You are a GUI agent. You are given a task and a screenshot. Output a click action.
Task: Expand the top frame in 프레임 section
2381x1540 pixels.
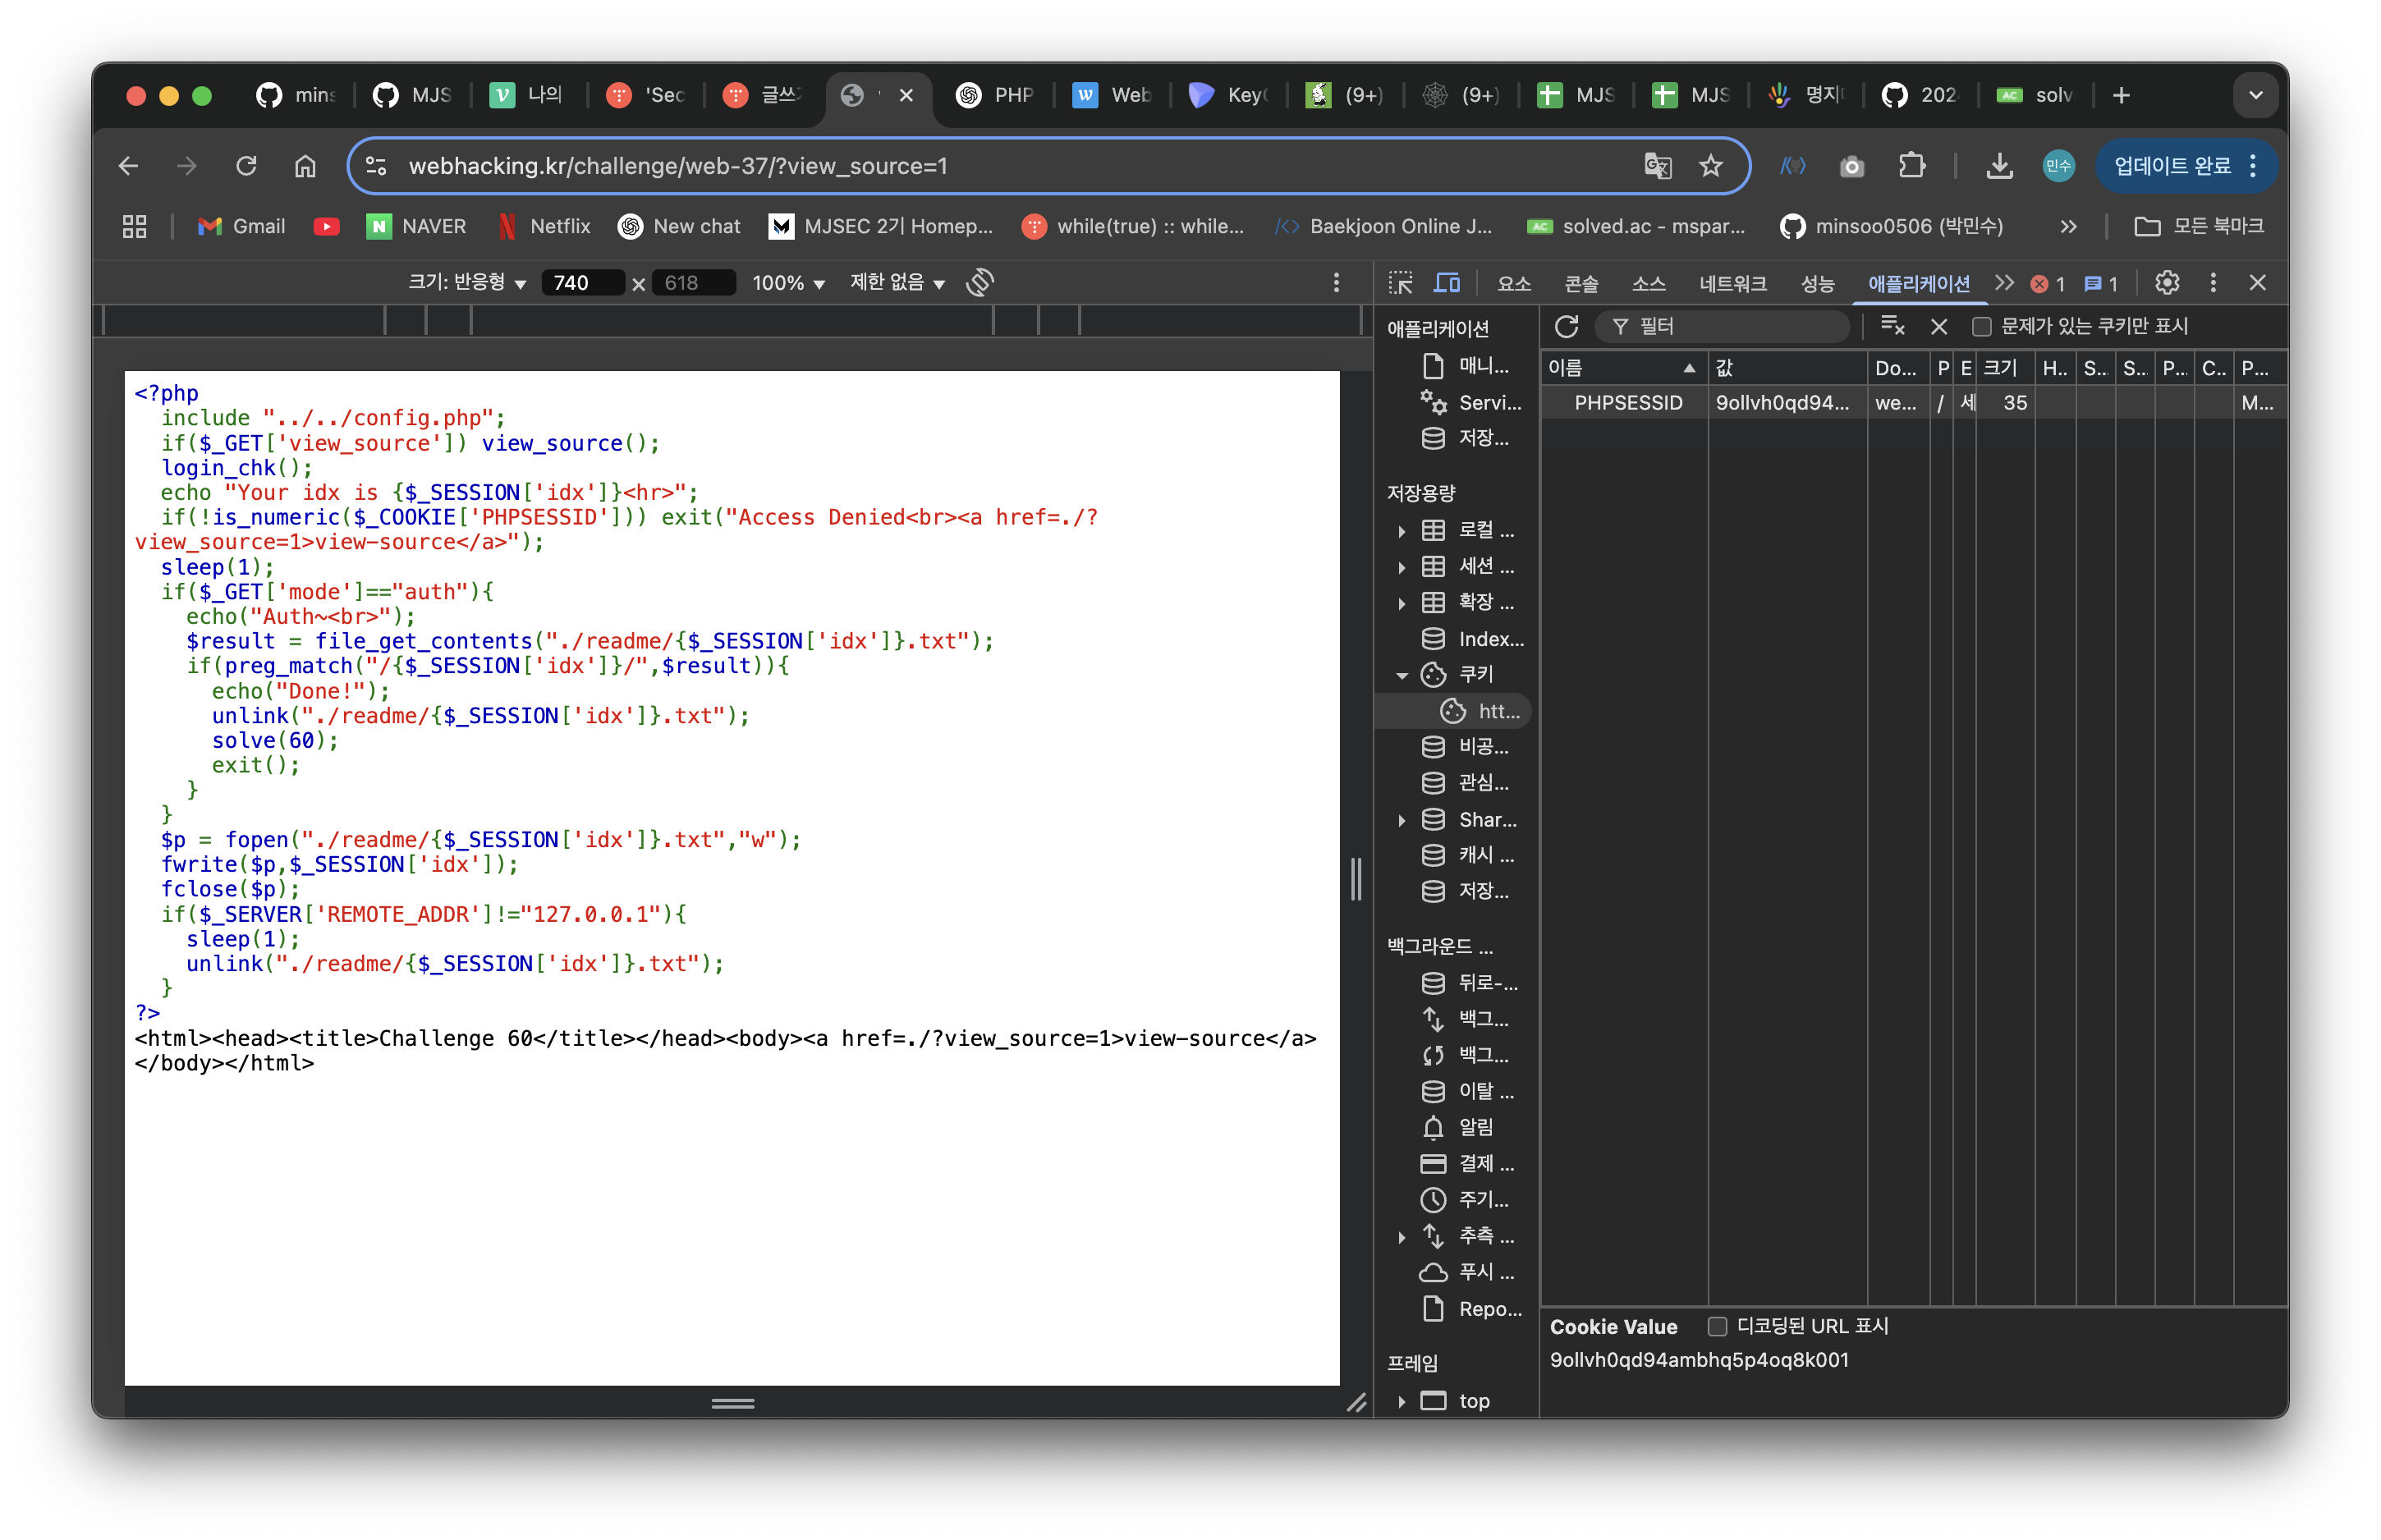click(1402, 1401)
